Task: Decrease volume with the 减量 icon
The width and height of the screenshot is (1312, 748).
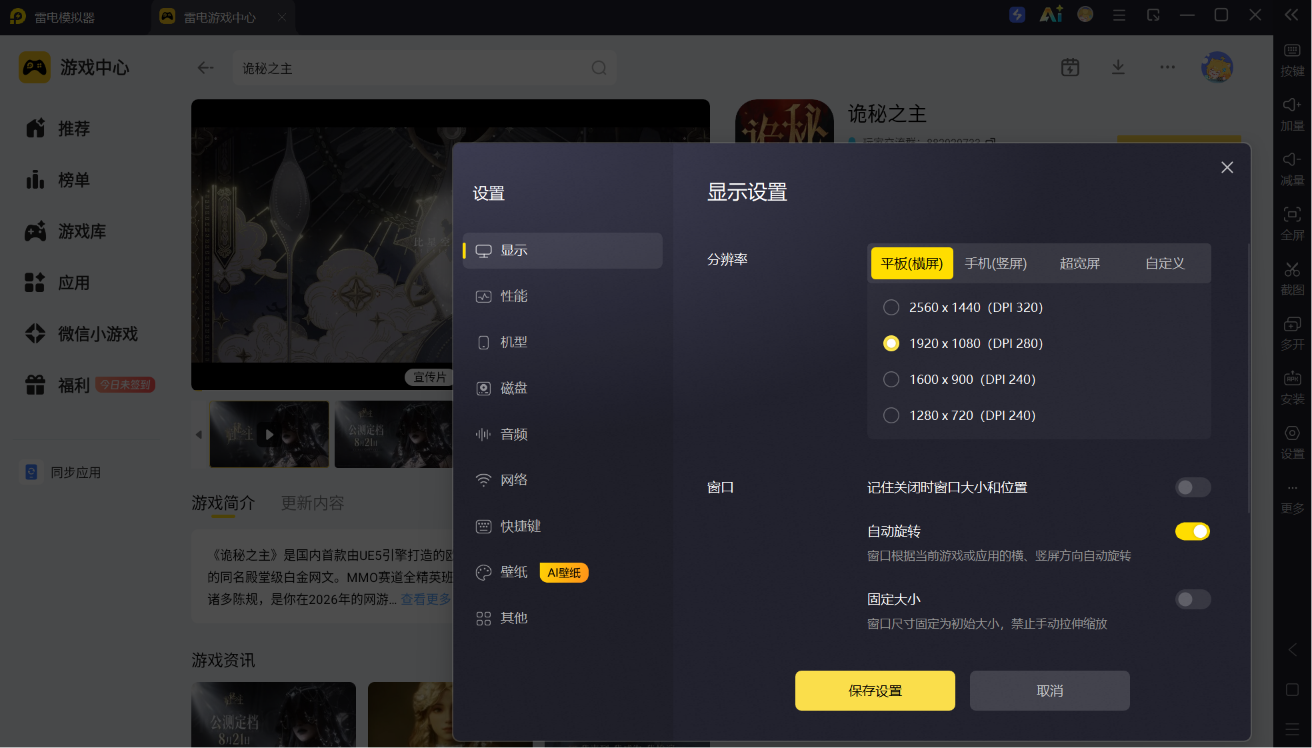Action: point(1292,169)
